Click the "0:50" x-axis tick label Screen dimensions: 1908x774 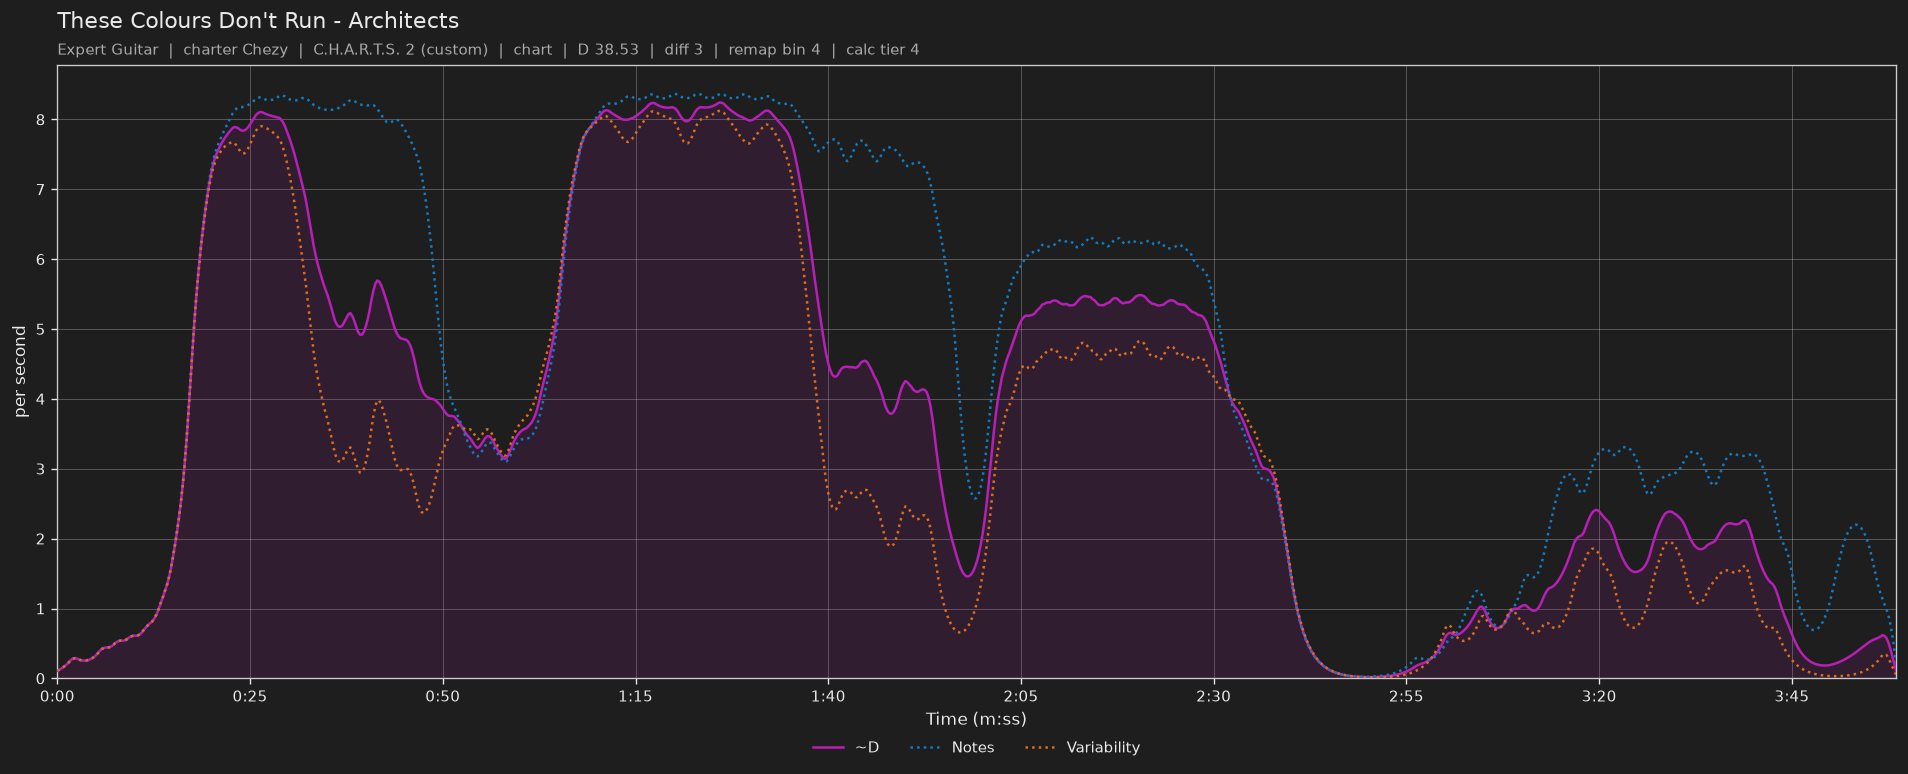[x=443, y=696]
